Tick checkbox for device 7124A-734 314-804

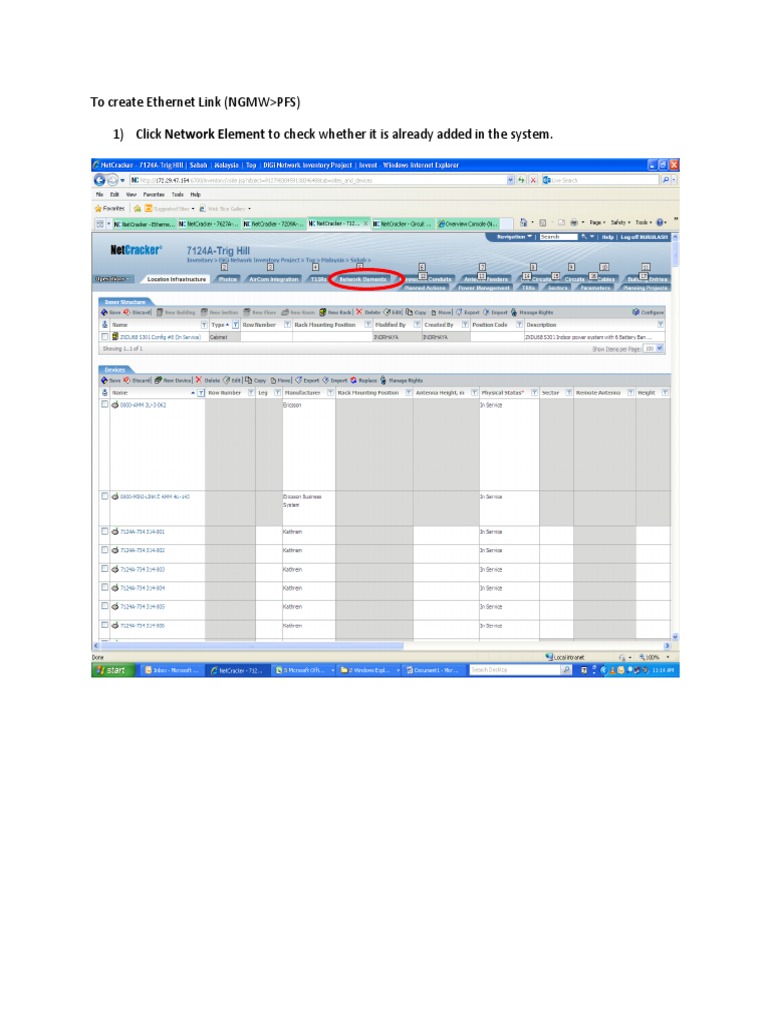tap(104, 587)
